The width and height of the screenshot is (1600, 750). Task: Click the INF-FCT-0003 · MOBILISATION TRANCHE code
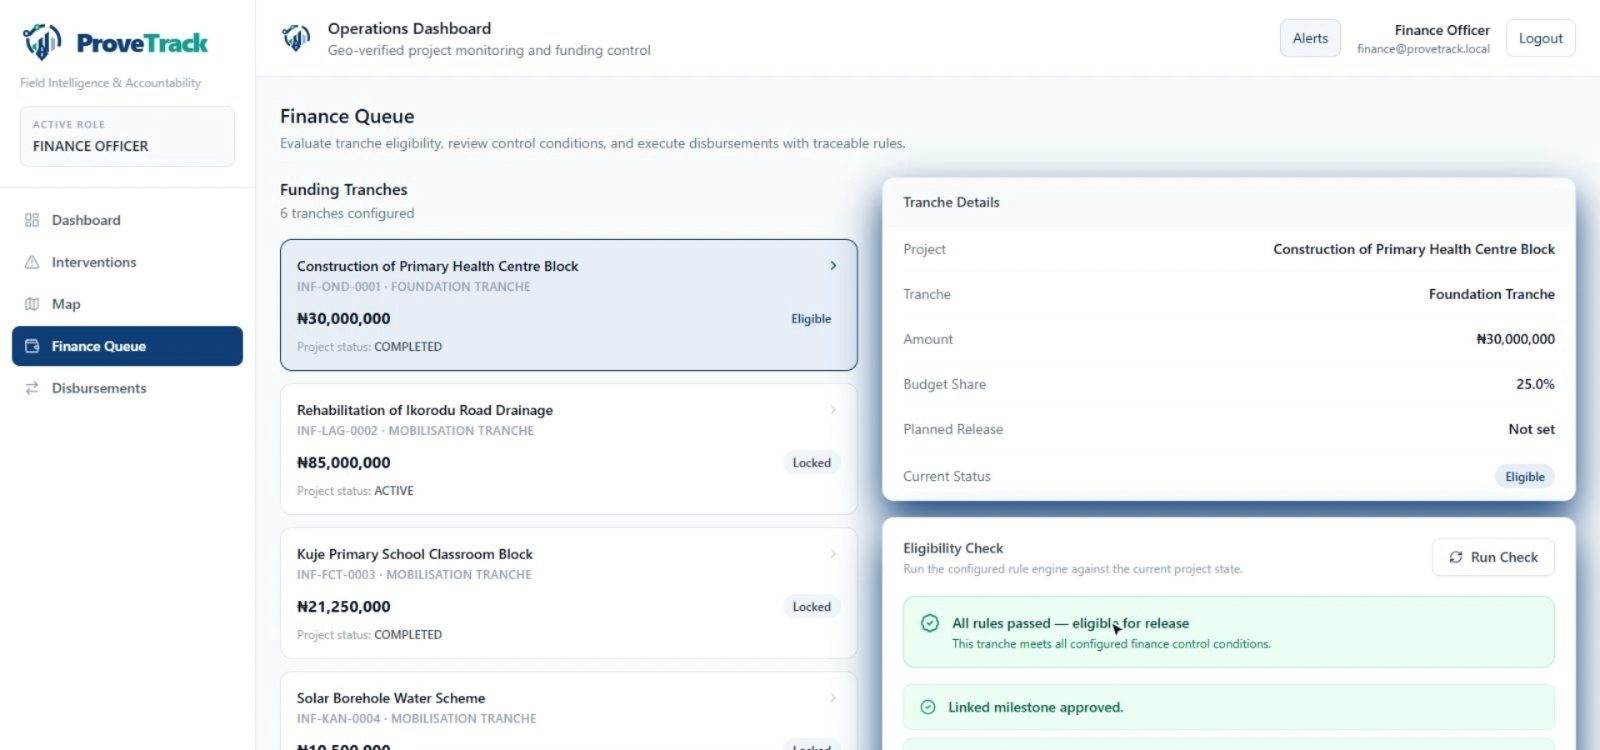point(414,575)
